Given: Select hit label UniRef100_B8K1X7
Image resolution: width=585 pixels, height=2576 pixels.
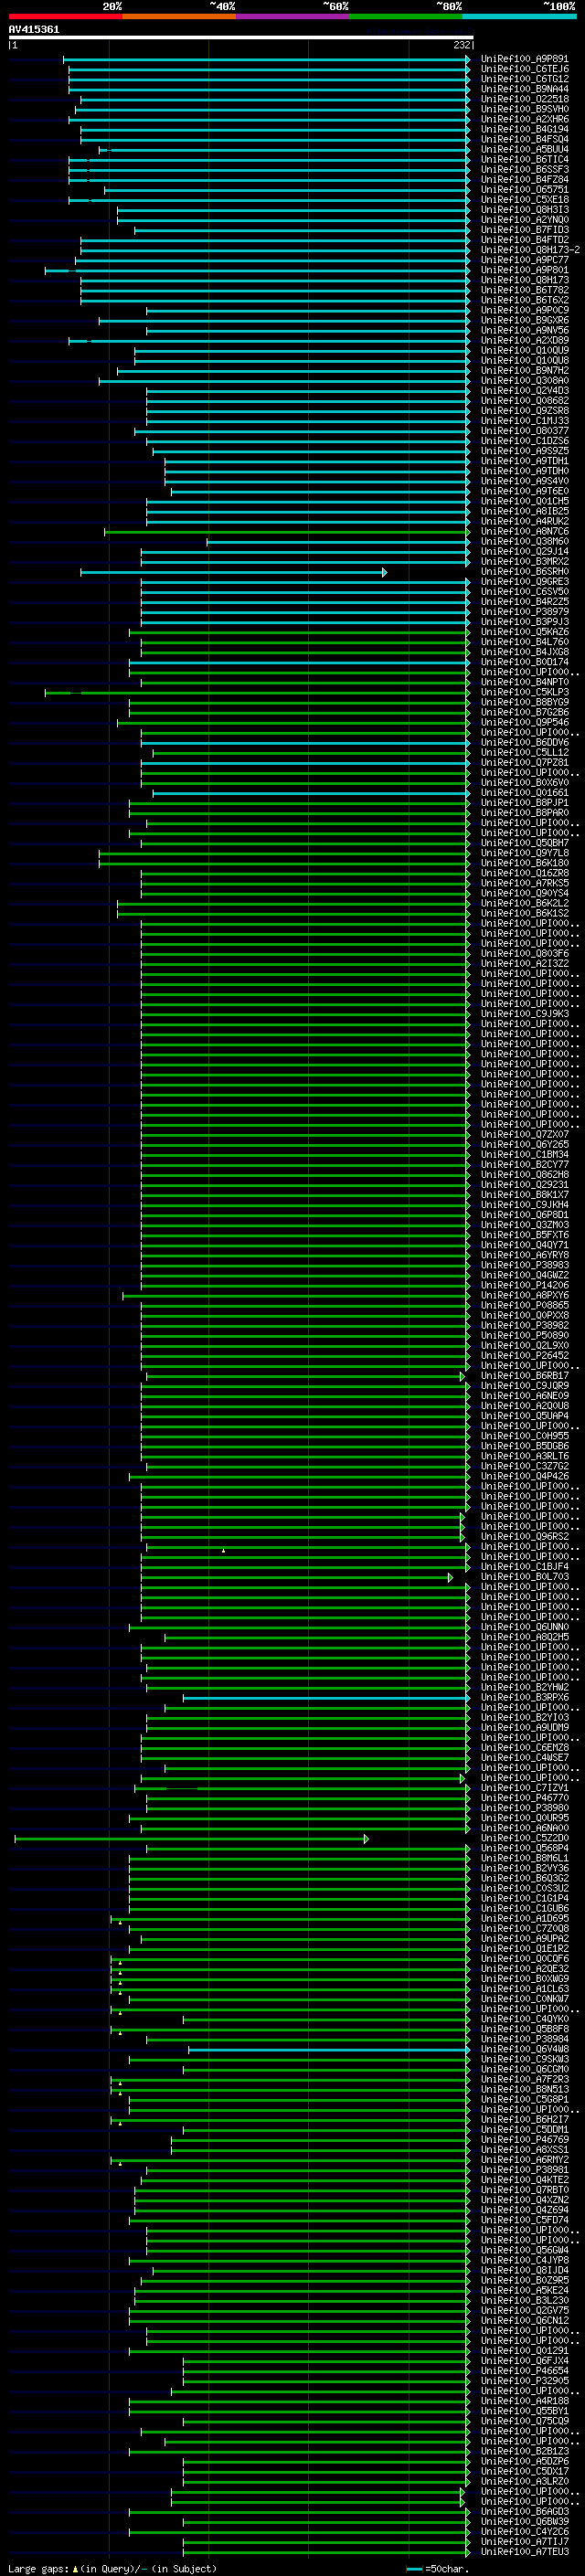Looking at the screenshot, I should coord(524,1194).
